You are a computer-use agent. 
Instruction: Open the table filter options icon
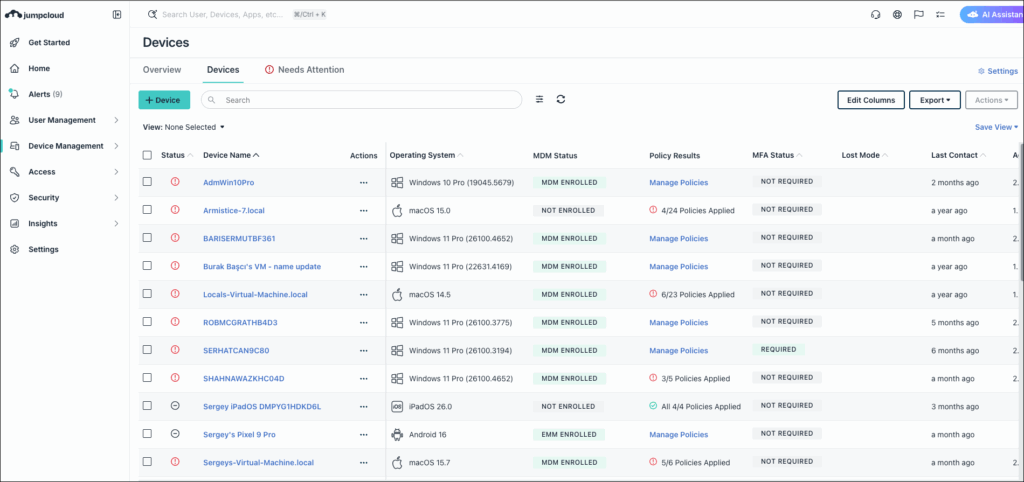click(540, 100)
